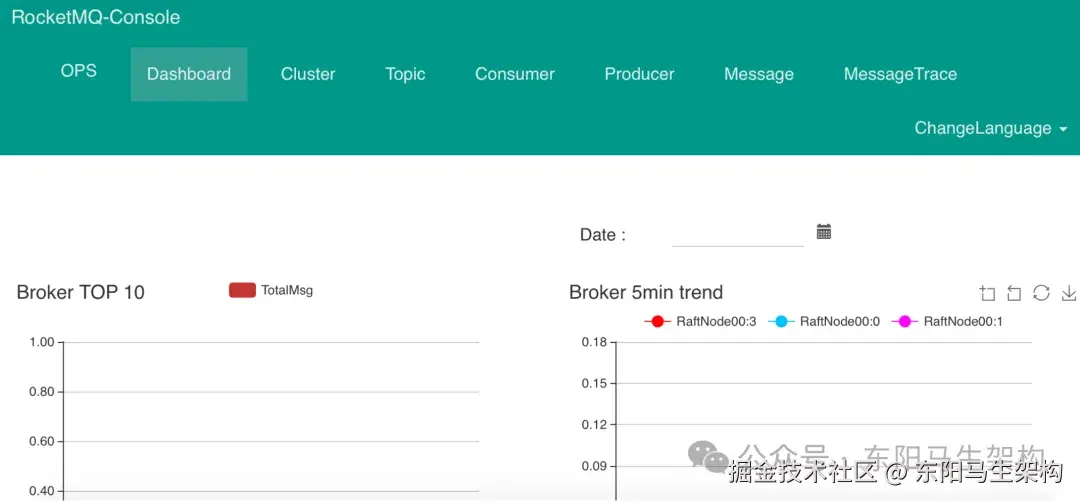Screen dimensions: 1080x502
Task: Open the calendar date picker icon
Action: [x=824, y=232]
